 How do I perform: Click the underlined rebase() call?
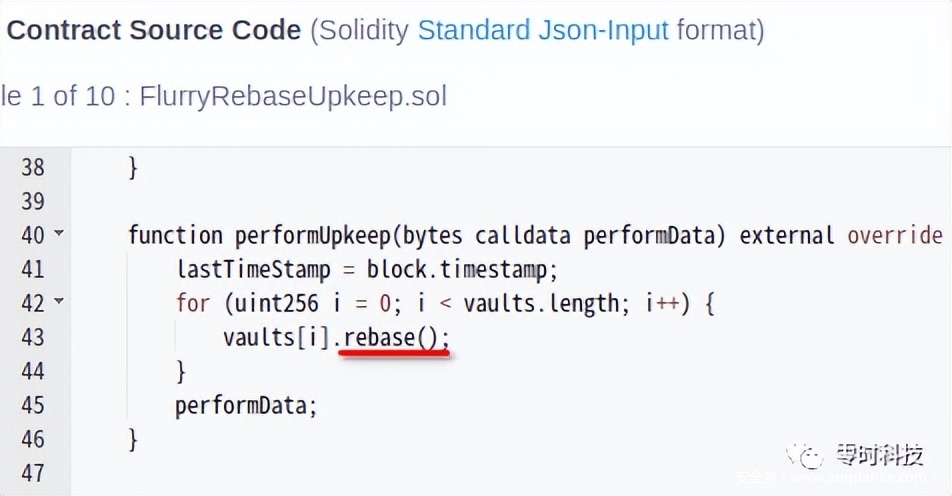pyautogui.click(x=395, y=337)
